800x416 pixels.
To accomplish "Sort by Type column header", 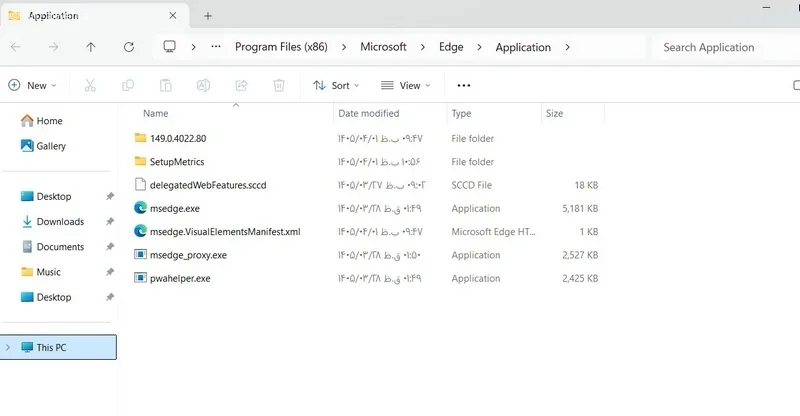I will point(461,113).
